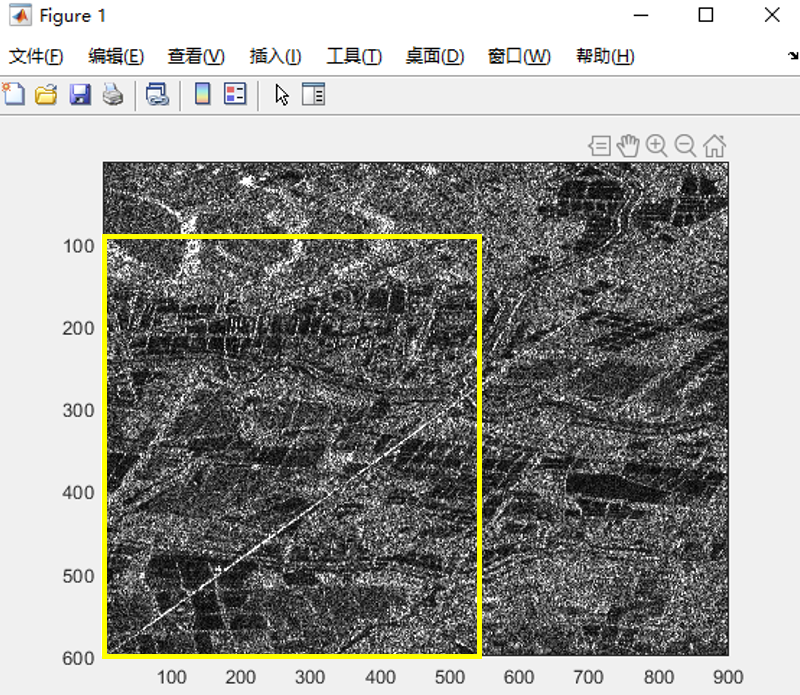800x695 pixels.
Task: Toggle the Edit Plot arrow tool
Action: click(281, 93)
